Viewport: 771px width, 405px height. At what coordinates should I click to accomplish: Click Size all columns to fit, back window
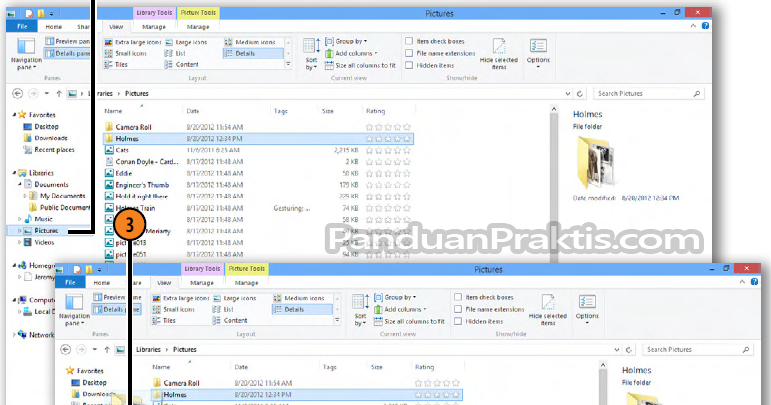tap(360, 65)
